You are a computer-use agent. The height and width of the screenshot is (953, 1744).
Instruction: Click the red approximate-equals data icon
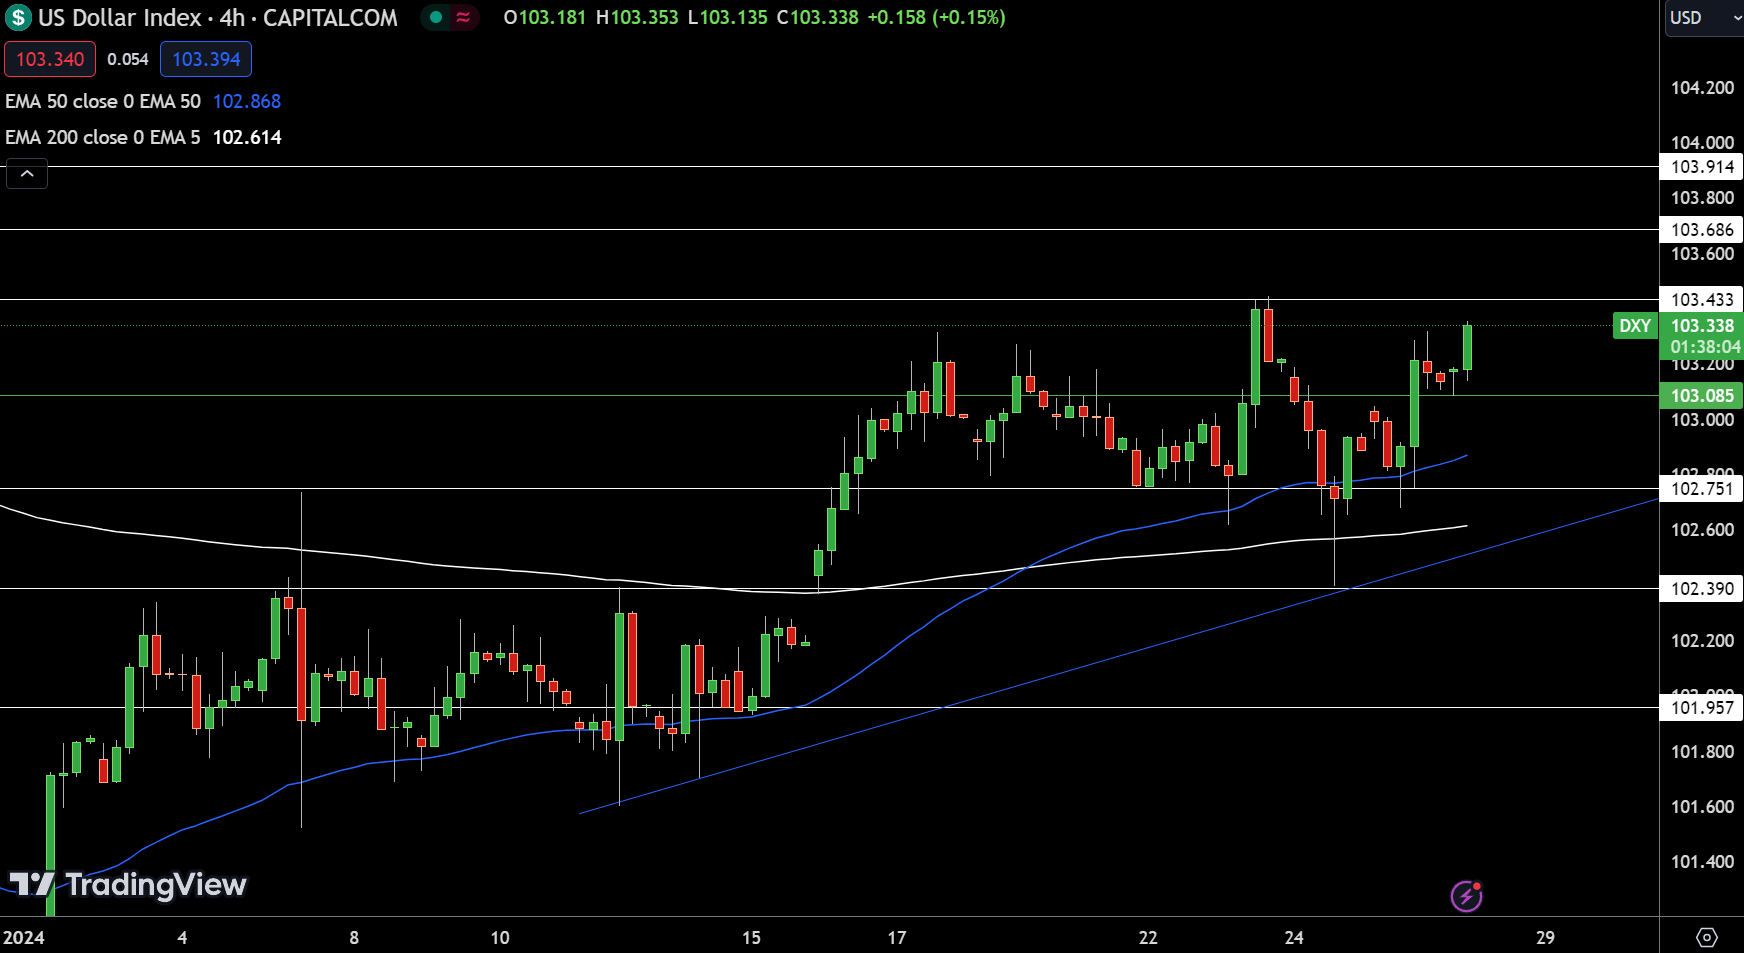[x=463, y=17]
